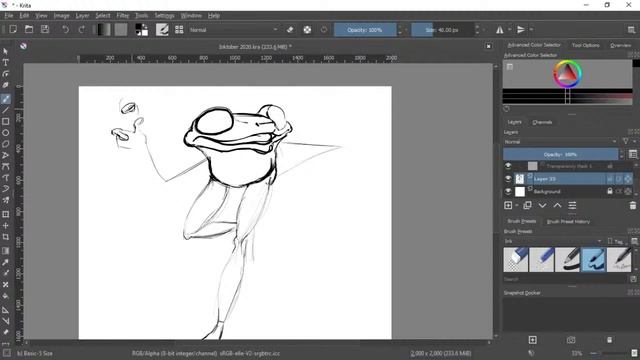Open layer properties button
The width and height of the screenshot is (640, 360).
click(x=572, y=205)
